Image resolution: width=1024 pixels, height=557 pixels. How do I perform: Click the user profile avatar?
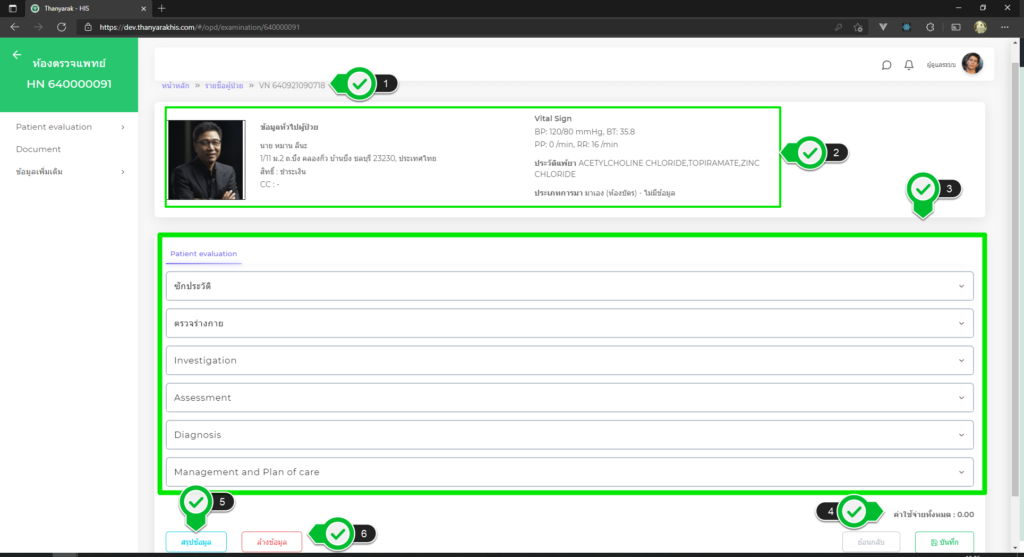tap(972, 64)
